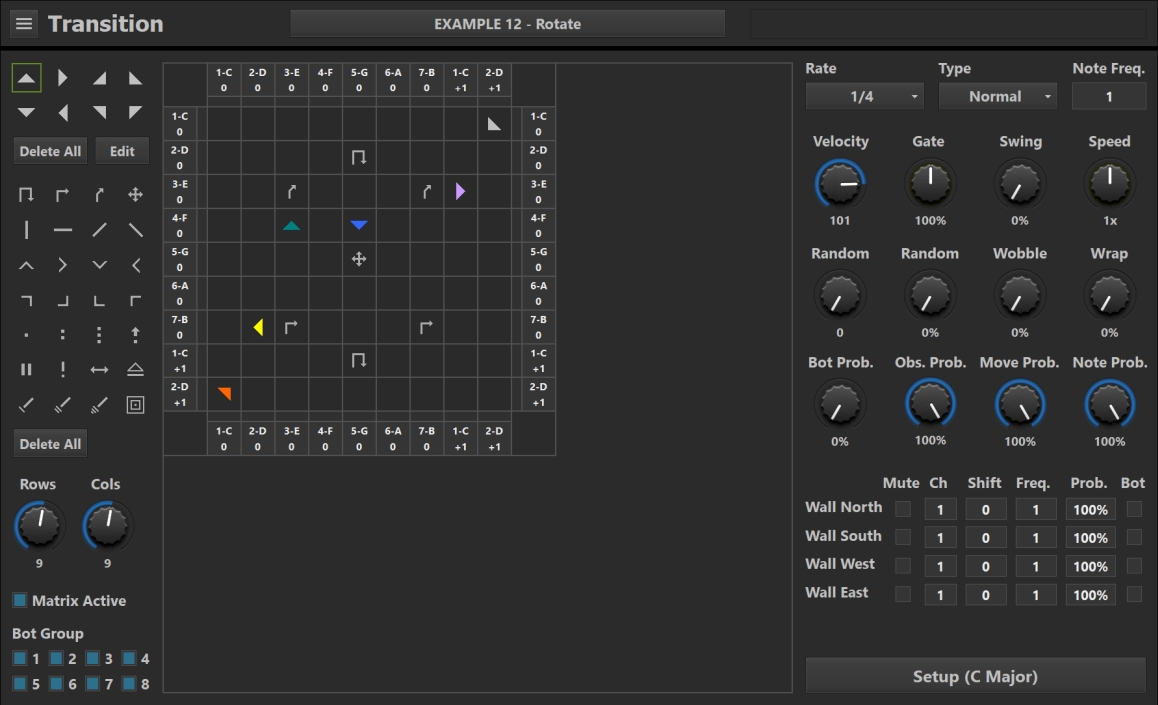Open the hamburger menu
Viewport: 1158px width, 705px height.
tap(23, 23)
